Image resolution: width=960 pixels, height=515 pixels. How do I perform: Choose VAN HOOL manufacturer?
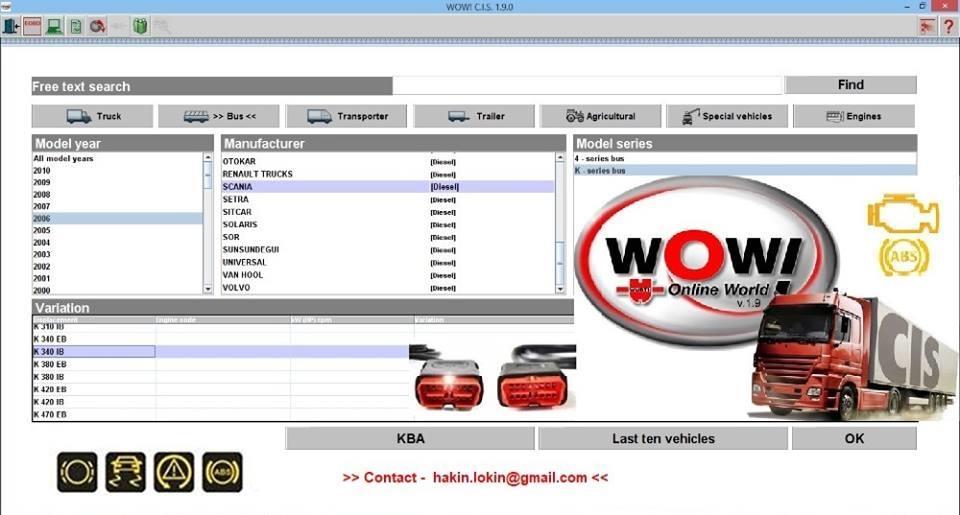click(388, 275)
